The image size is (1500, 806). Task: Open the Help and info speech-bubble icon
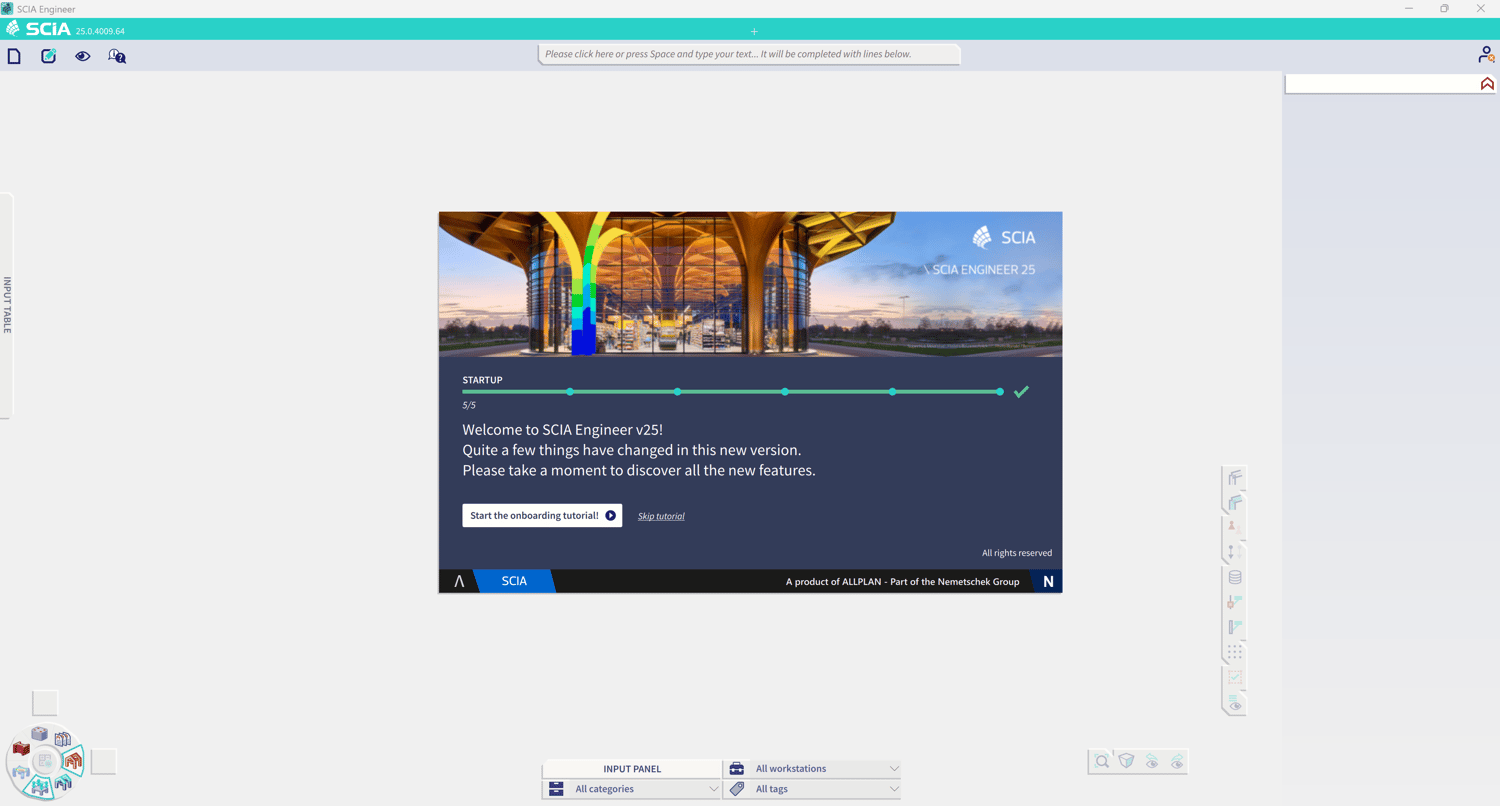point(117,56)
